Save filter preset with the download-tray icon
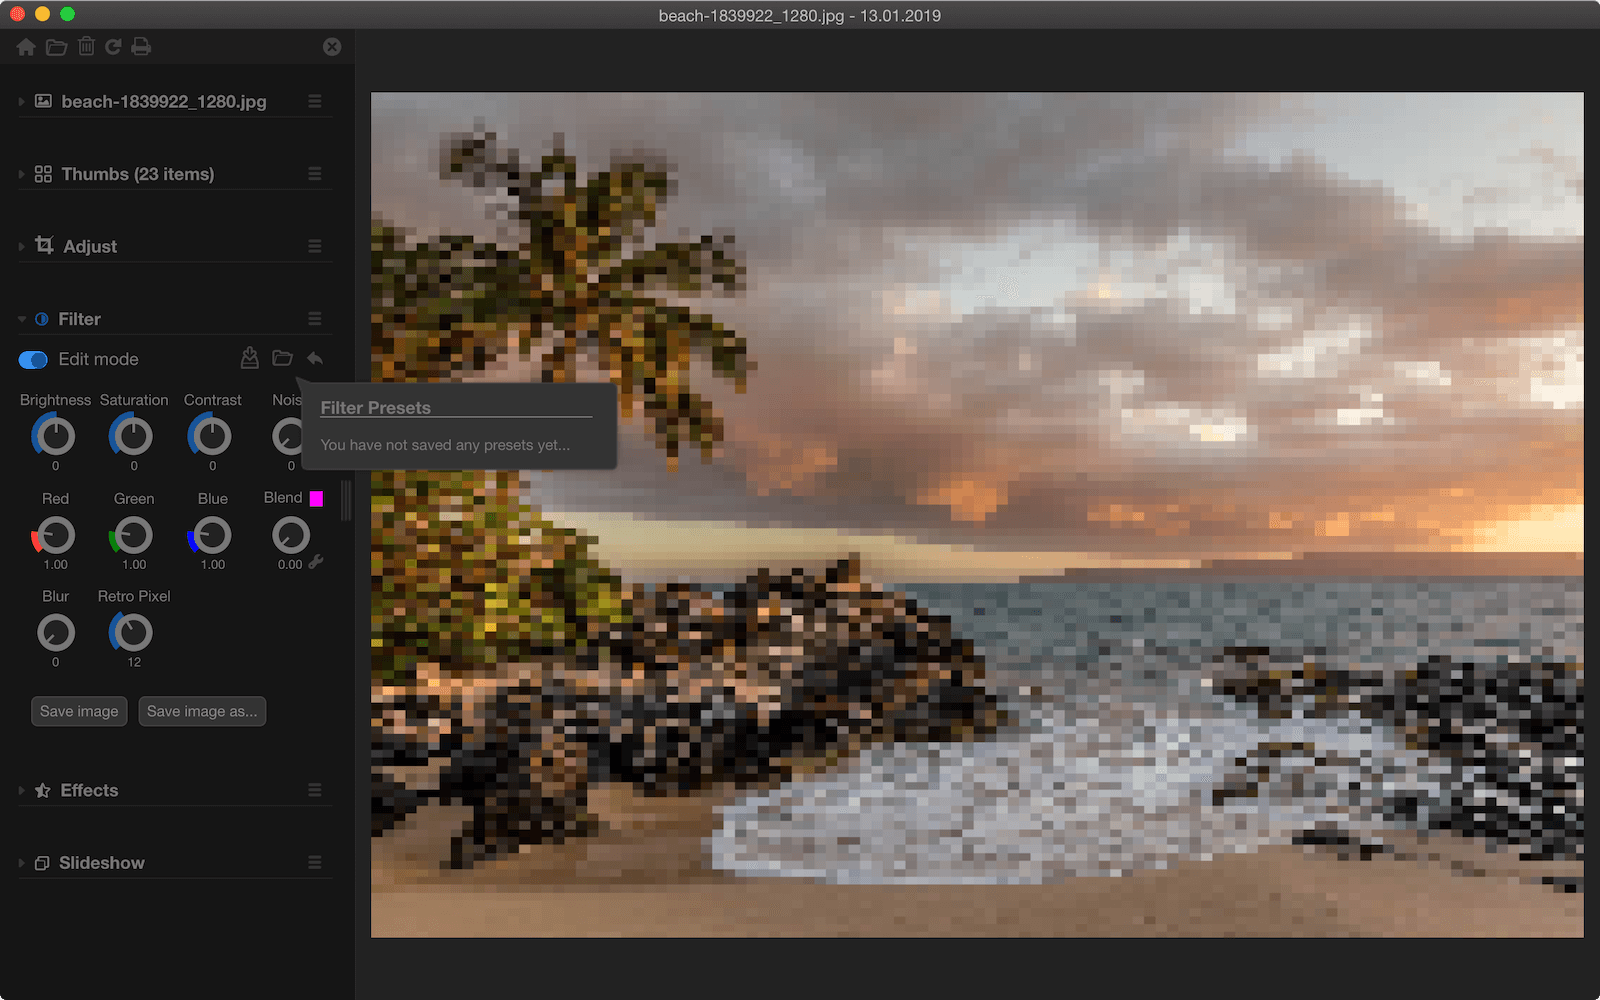Viewport: 1600px width, 1000px height. point(250,358)
